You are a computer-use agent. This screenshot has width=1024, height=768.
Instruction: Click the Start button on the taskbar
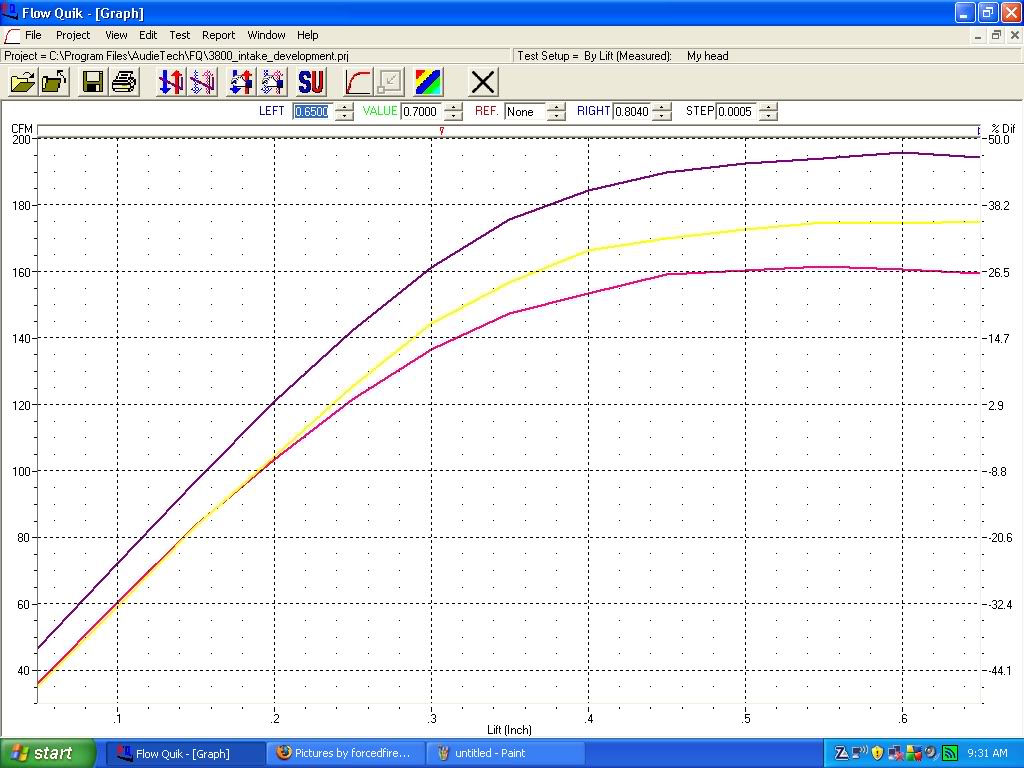pos(48,753)
